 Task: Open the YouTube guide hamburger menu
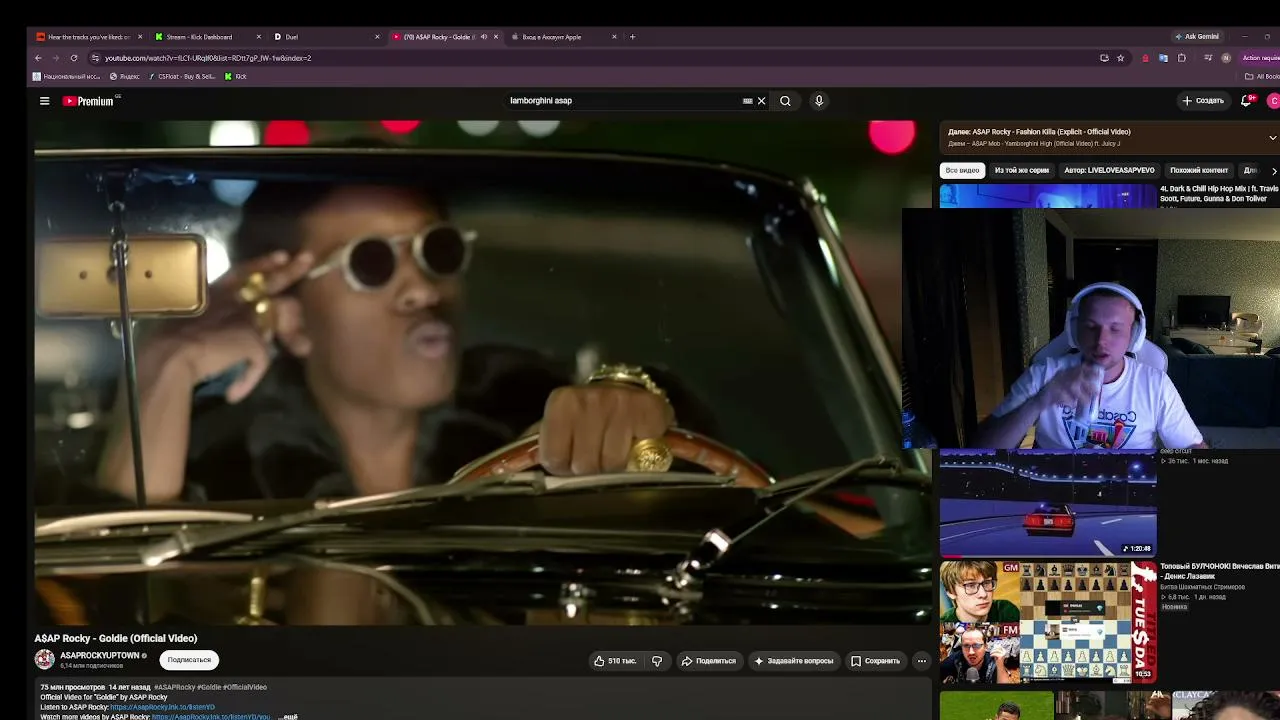pos(44,101)
